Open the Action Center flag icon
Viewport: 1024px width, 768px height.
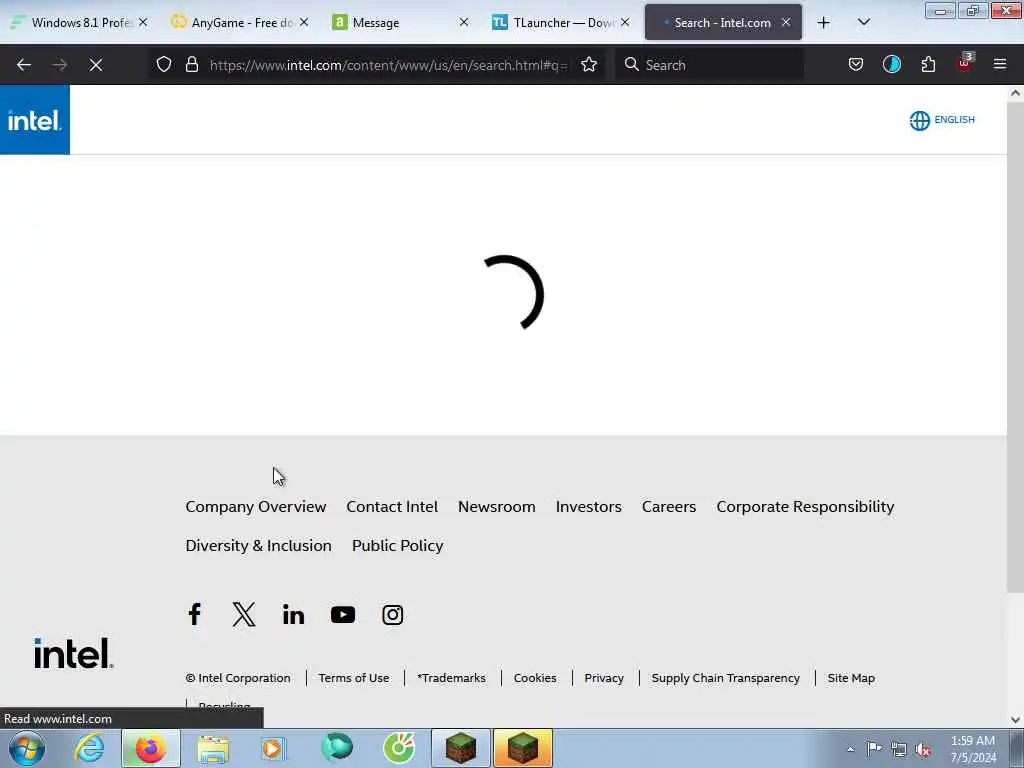coord(874,748)
